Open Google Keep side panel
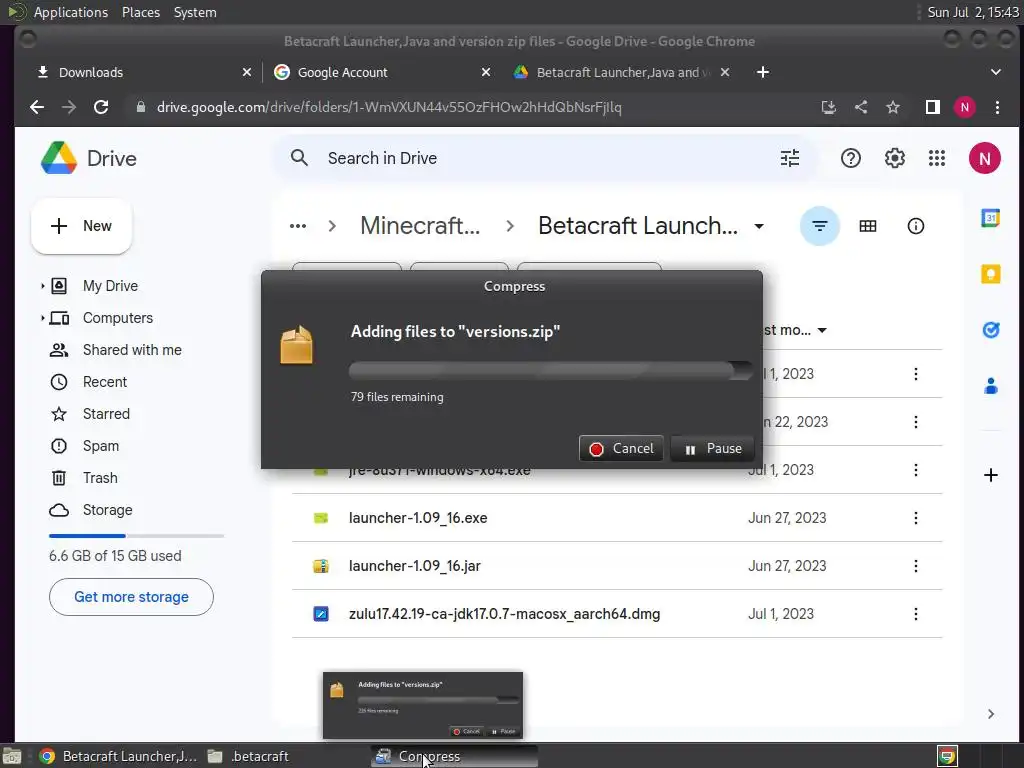The height and width of the screenshot is (768, 1024). [x=990, y=274]
